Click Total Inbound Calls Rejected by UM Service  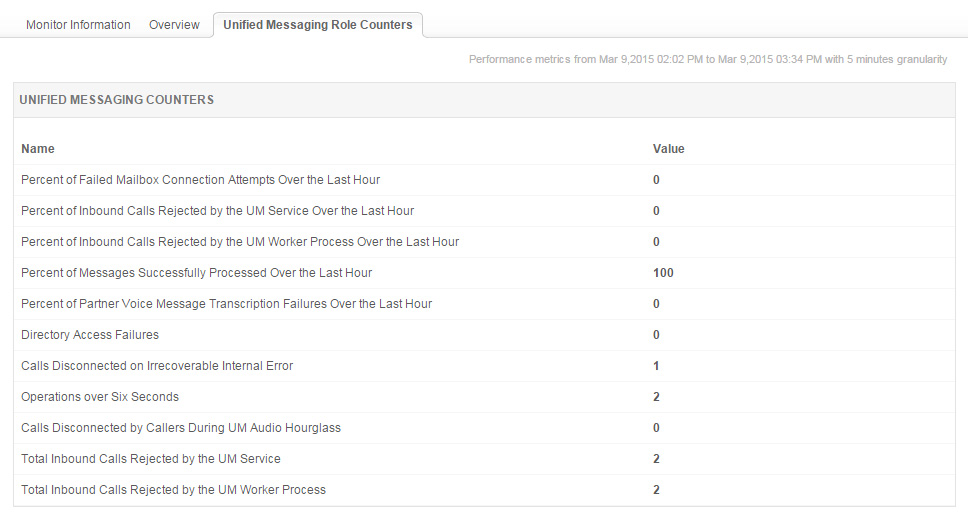151,459
